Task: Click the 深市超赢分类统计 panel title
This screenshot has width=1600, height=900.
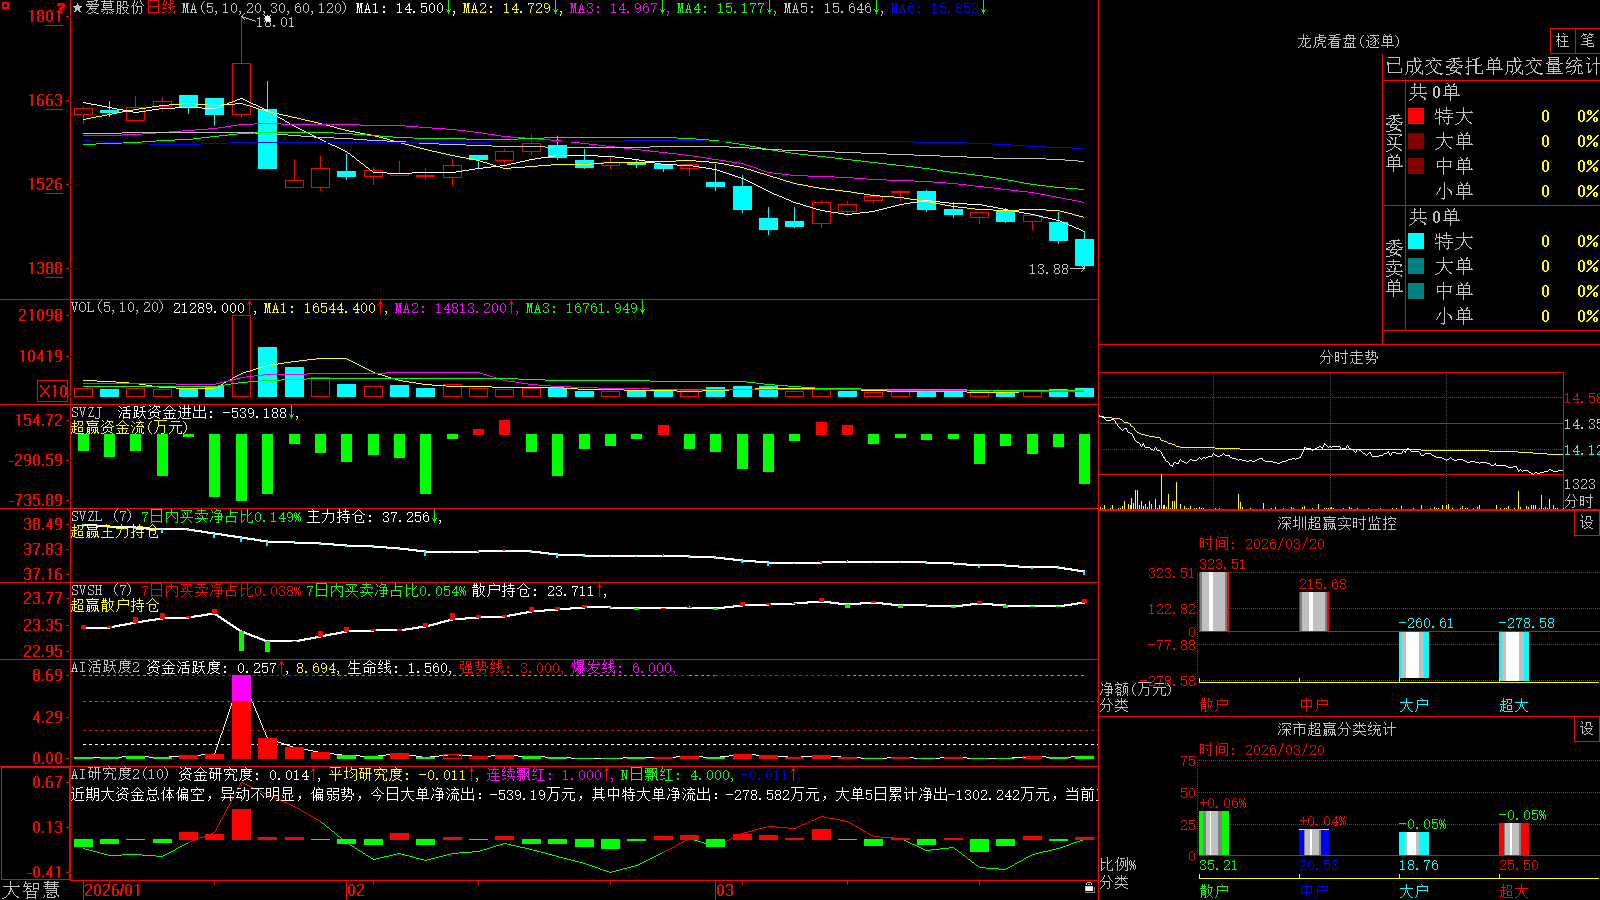Action: pos(1337,729)
